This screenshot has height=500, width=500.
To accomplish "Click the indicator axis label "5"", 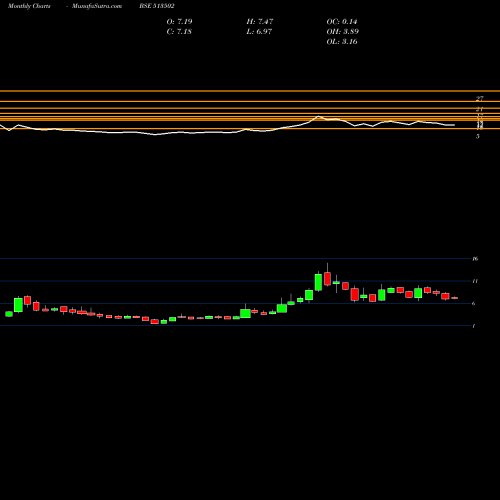I will click(x=478, y=136).
